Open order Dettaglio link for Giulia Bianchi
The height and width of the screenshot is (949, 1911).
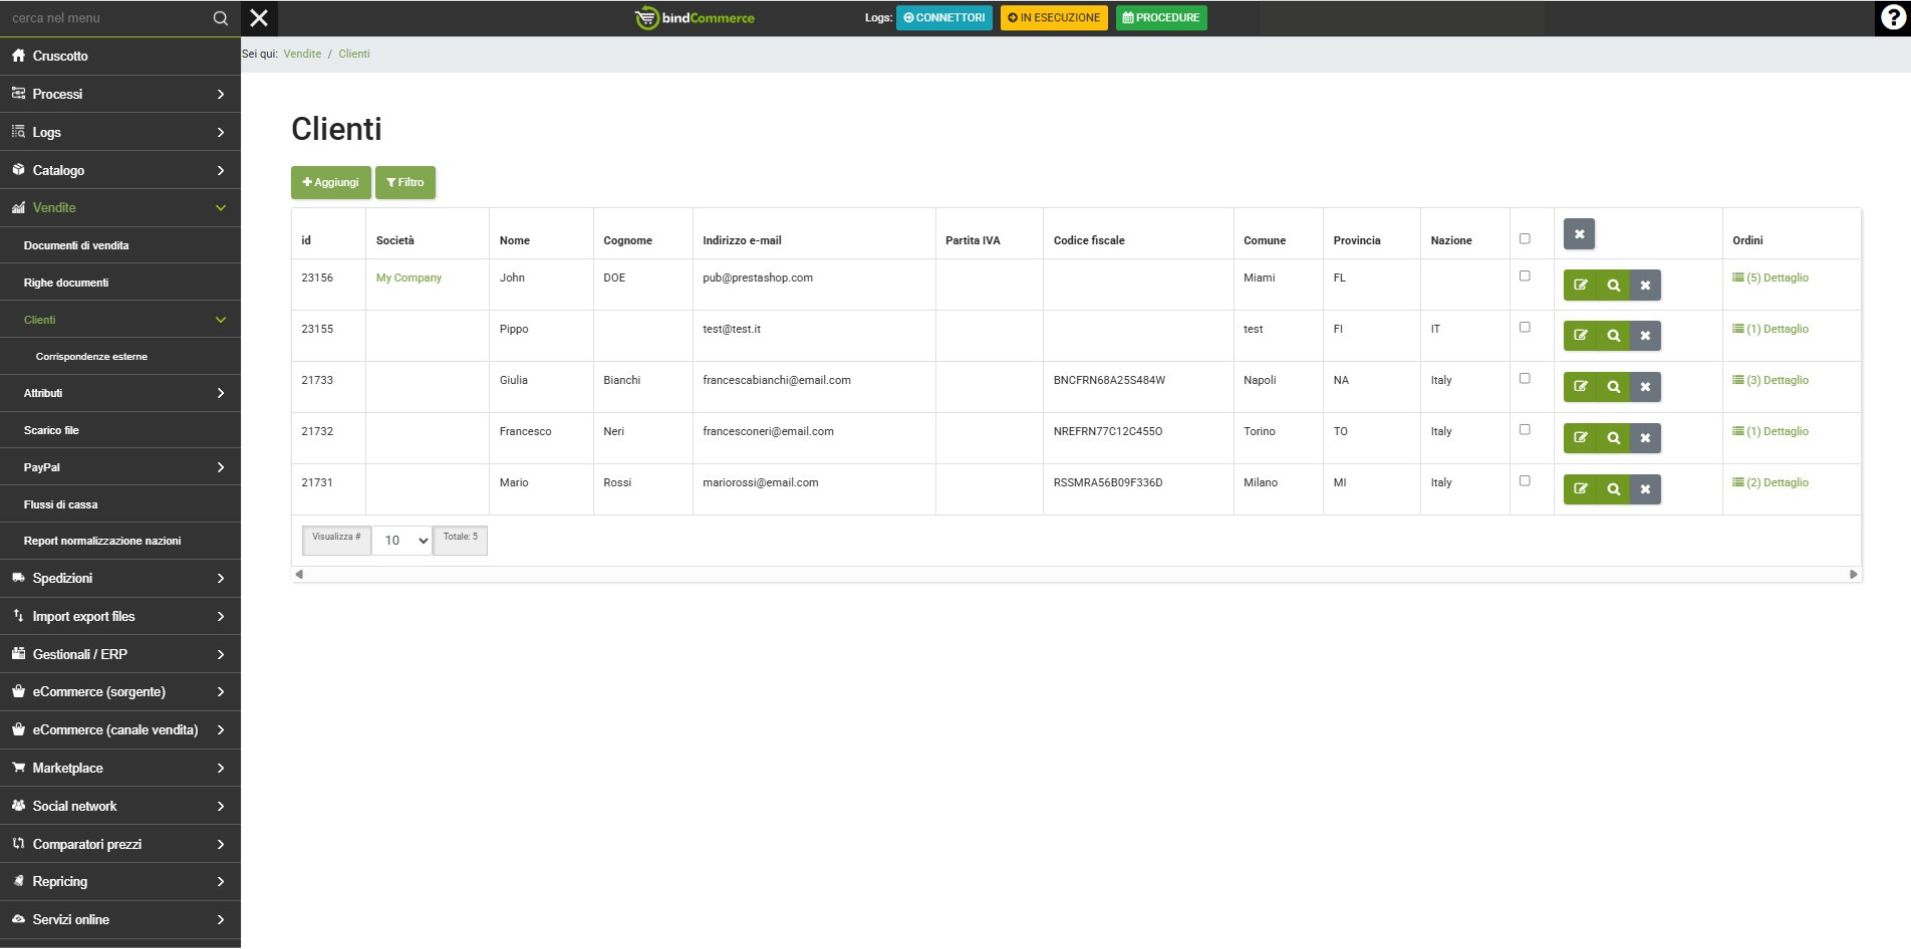pos(1776,380)
